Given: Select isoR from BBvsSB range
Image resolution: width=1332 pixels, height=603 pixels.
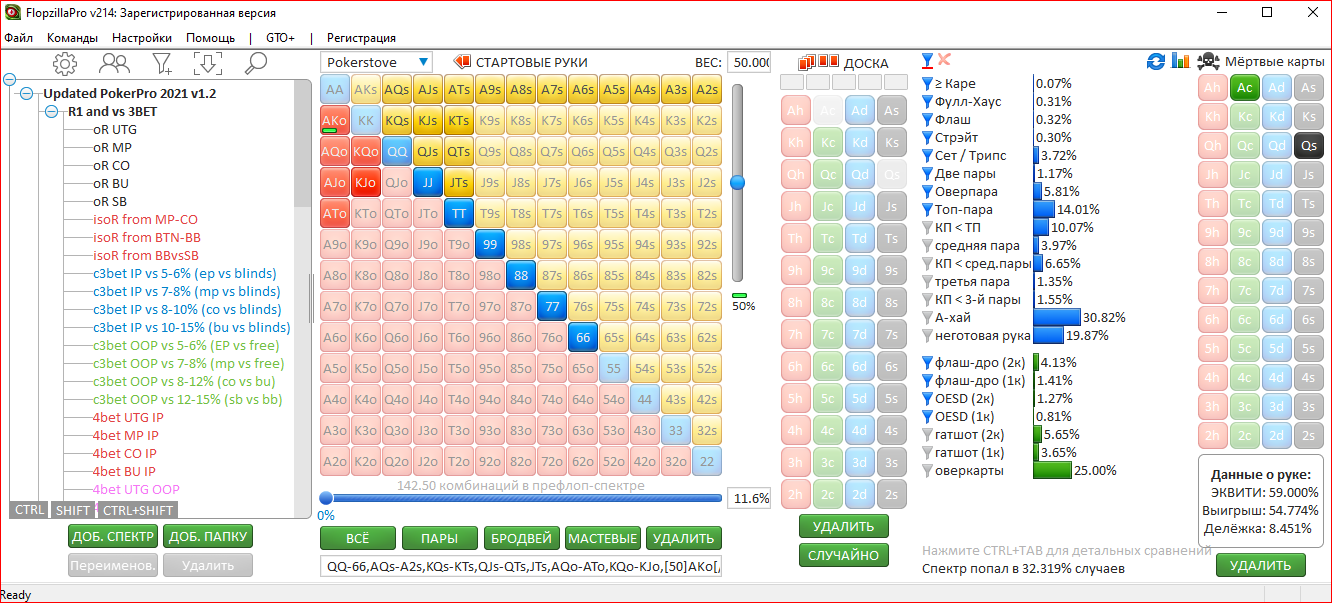Looking at the screenshot, I should point(146,255).
